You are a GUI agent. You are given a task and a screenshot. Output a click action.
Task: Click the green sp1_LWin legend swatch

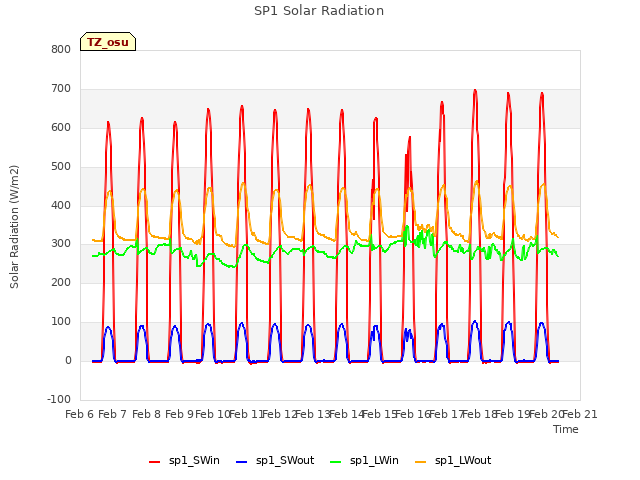click(335, 462)
